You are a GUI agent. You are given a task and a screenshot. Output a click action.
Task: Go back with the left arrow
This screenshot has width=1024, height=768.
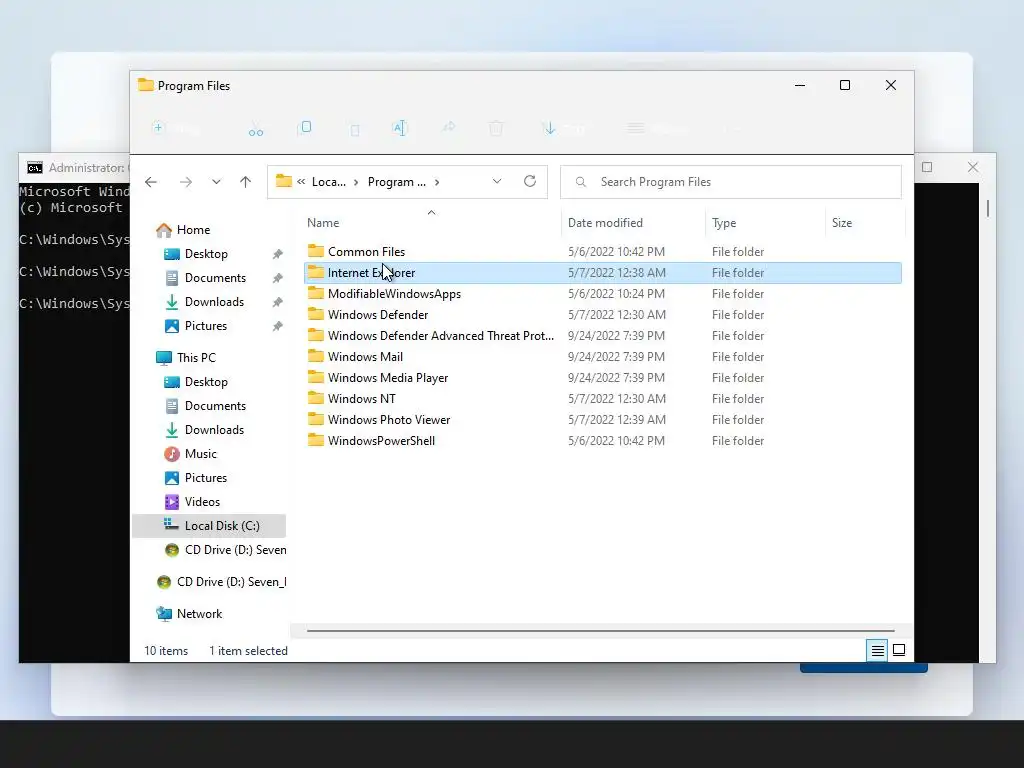tap(151, 182)
